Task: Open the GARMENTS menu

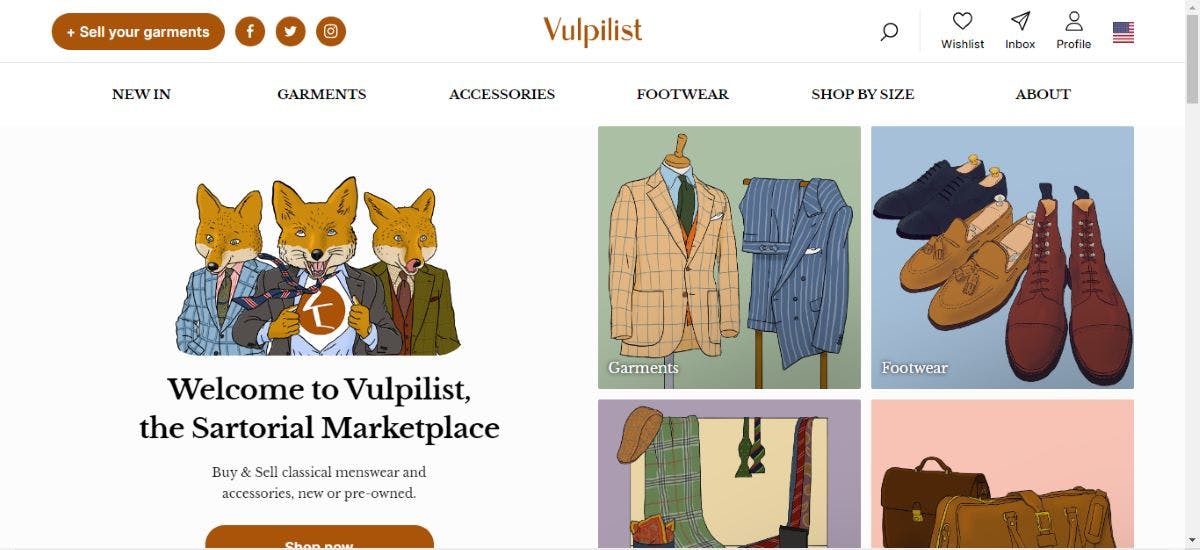Action: [x=321, y=94]
